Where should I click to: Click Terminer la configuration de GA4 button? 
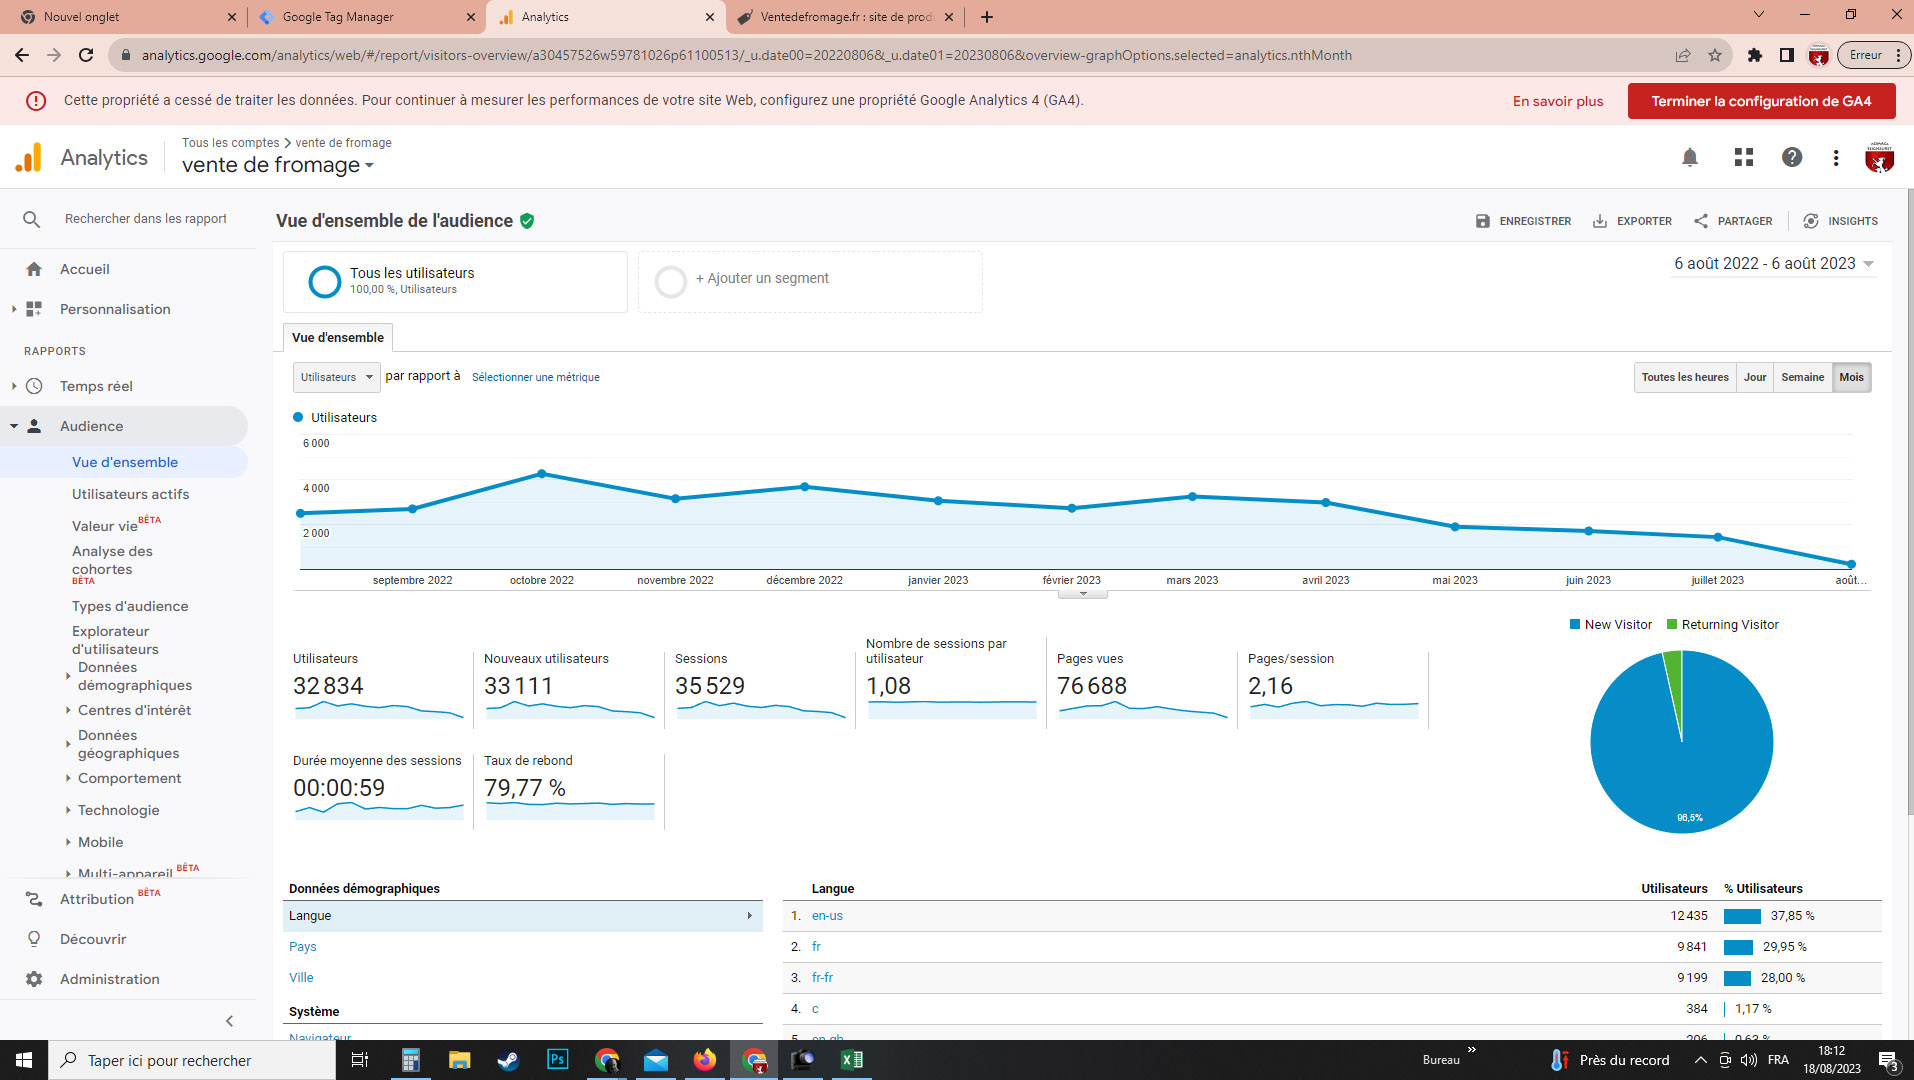pyautogui.click(x=1761, y=101)
